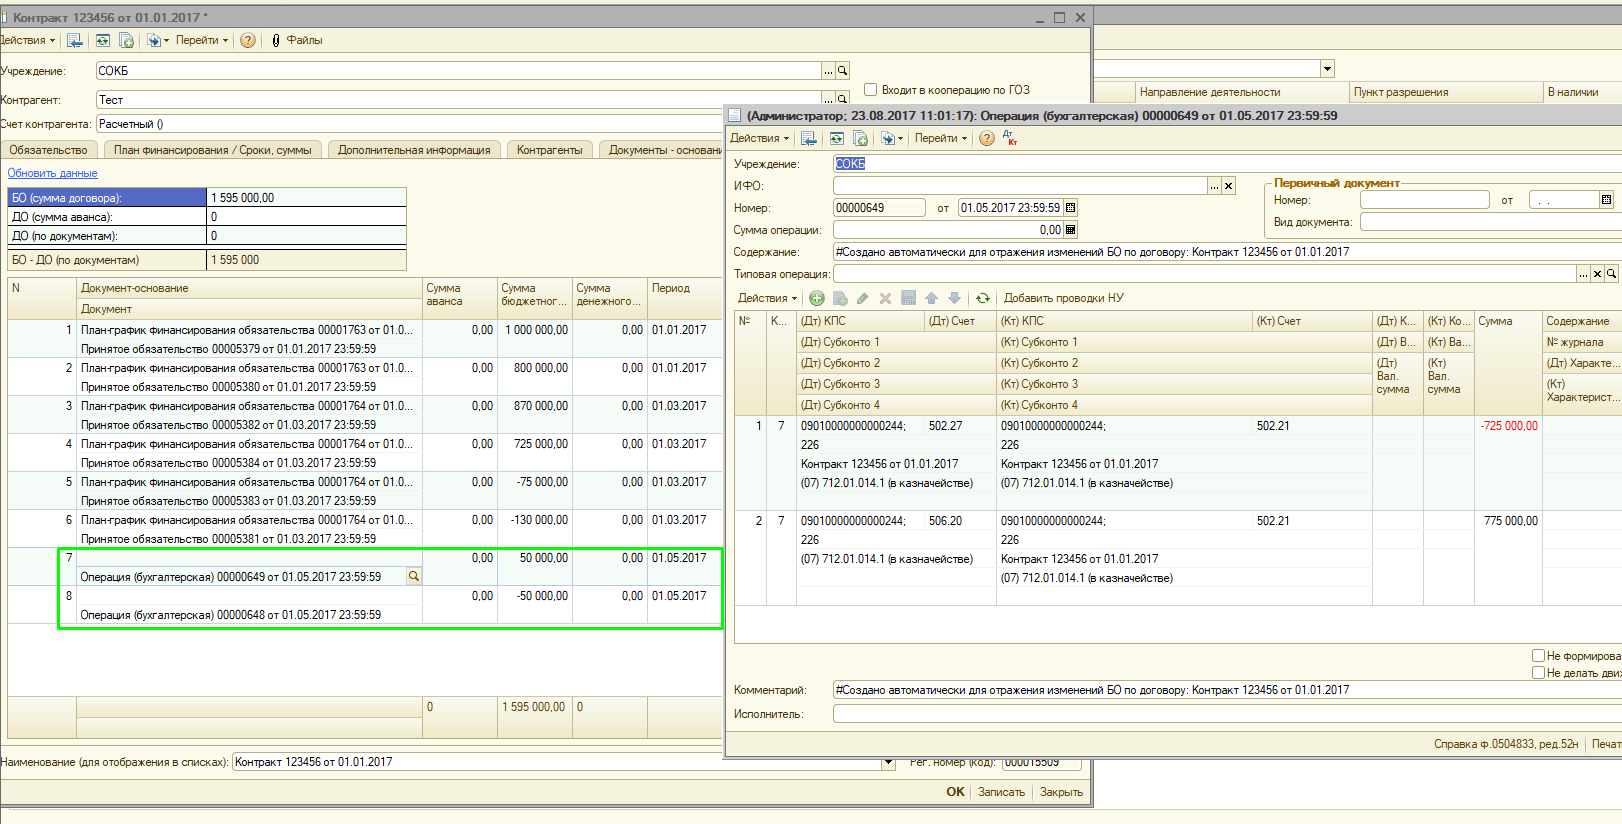Expand the Наименование field dropdown arrow

[888, 762]
